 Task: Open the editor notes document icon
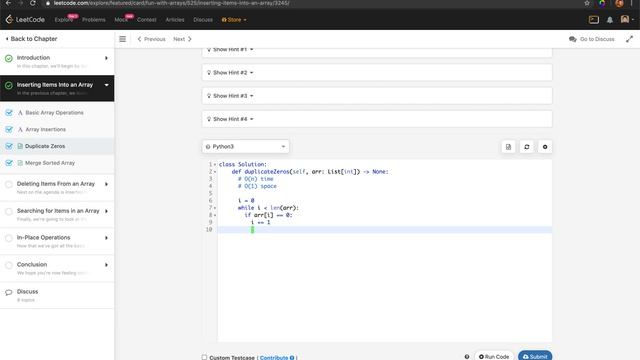[508, 147]
